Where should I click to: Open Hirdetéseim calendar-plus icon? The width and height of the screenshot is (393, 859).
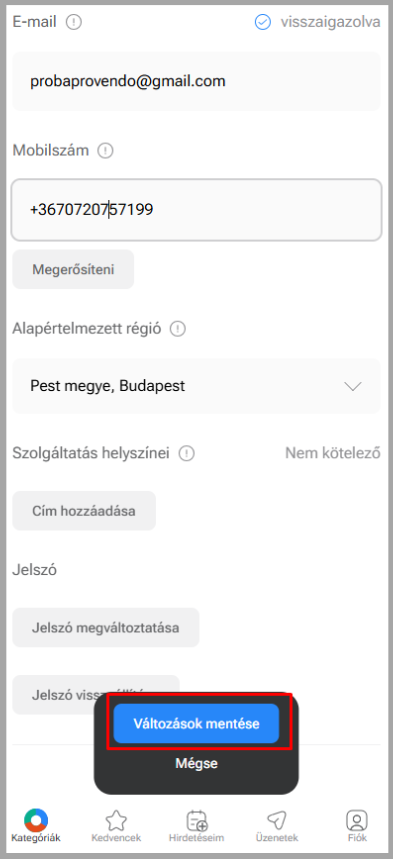(196, 826)
